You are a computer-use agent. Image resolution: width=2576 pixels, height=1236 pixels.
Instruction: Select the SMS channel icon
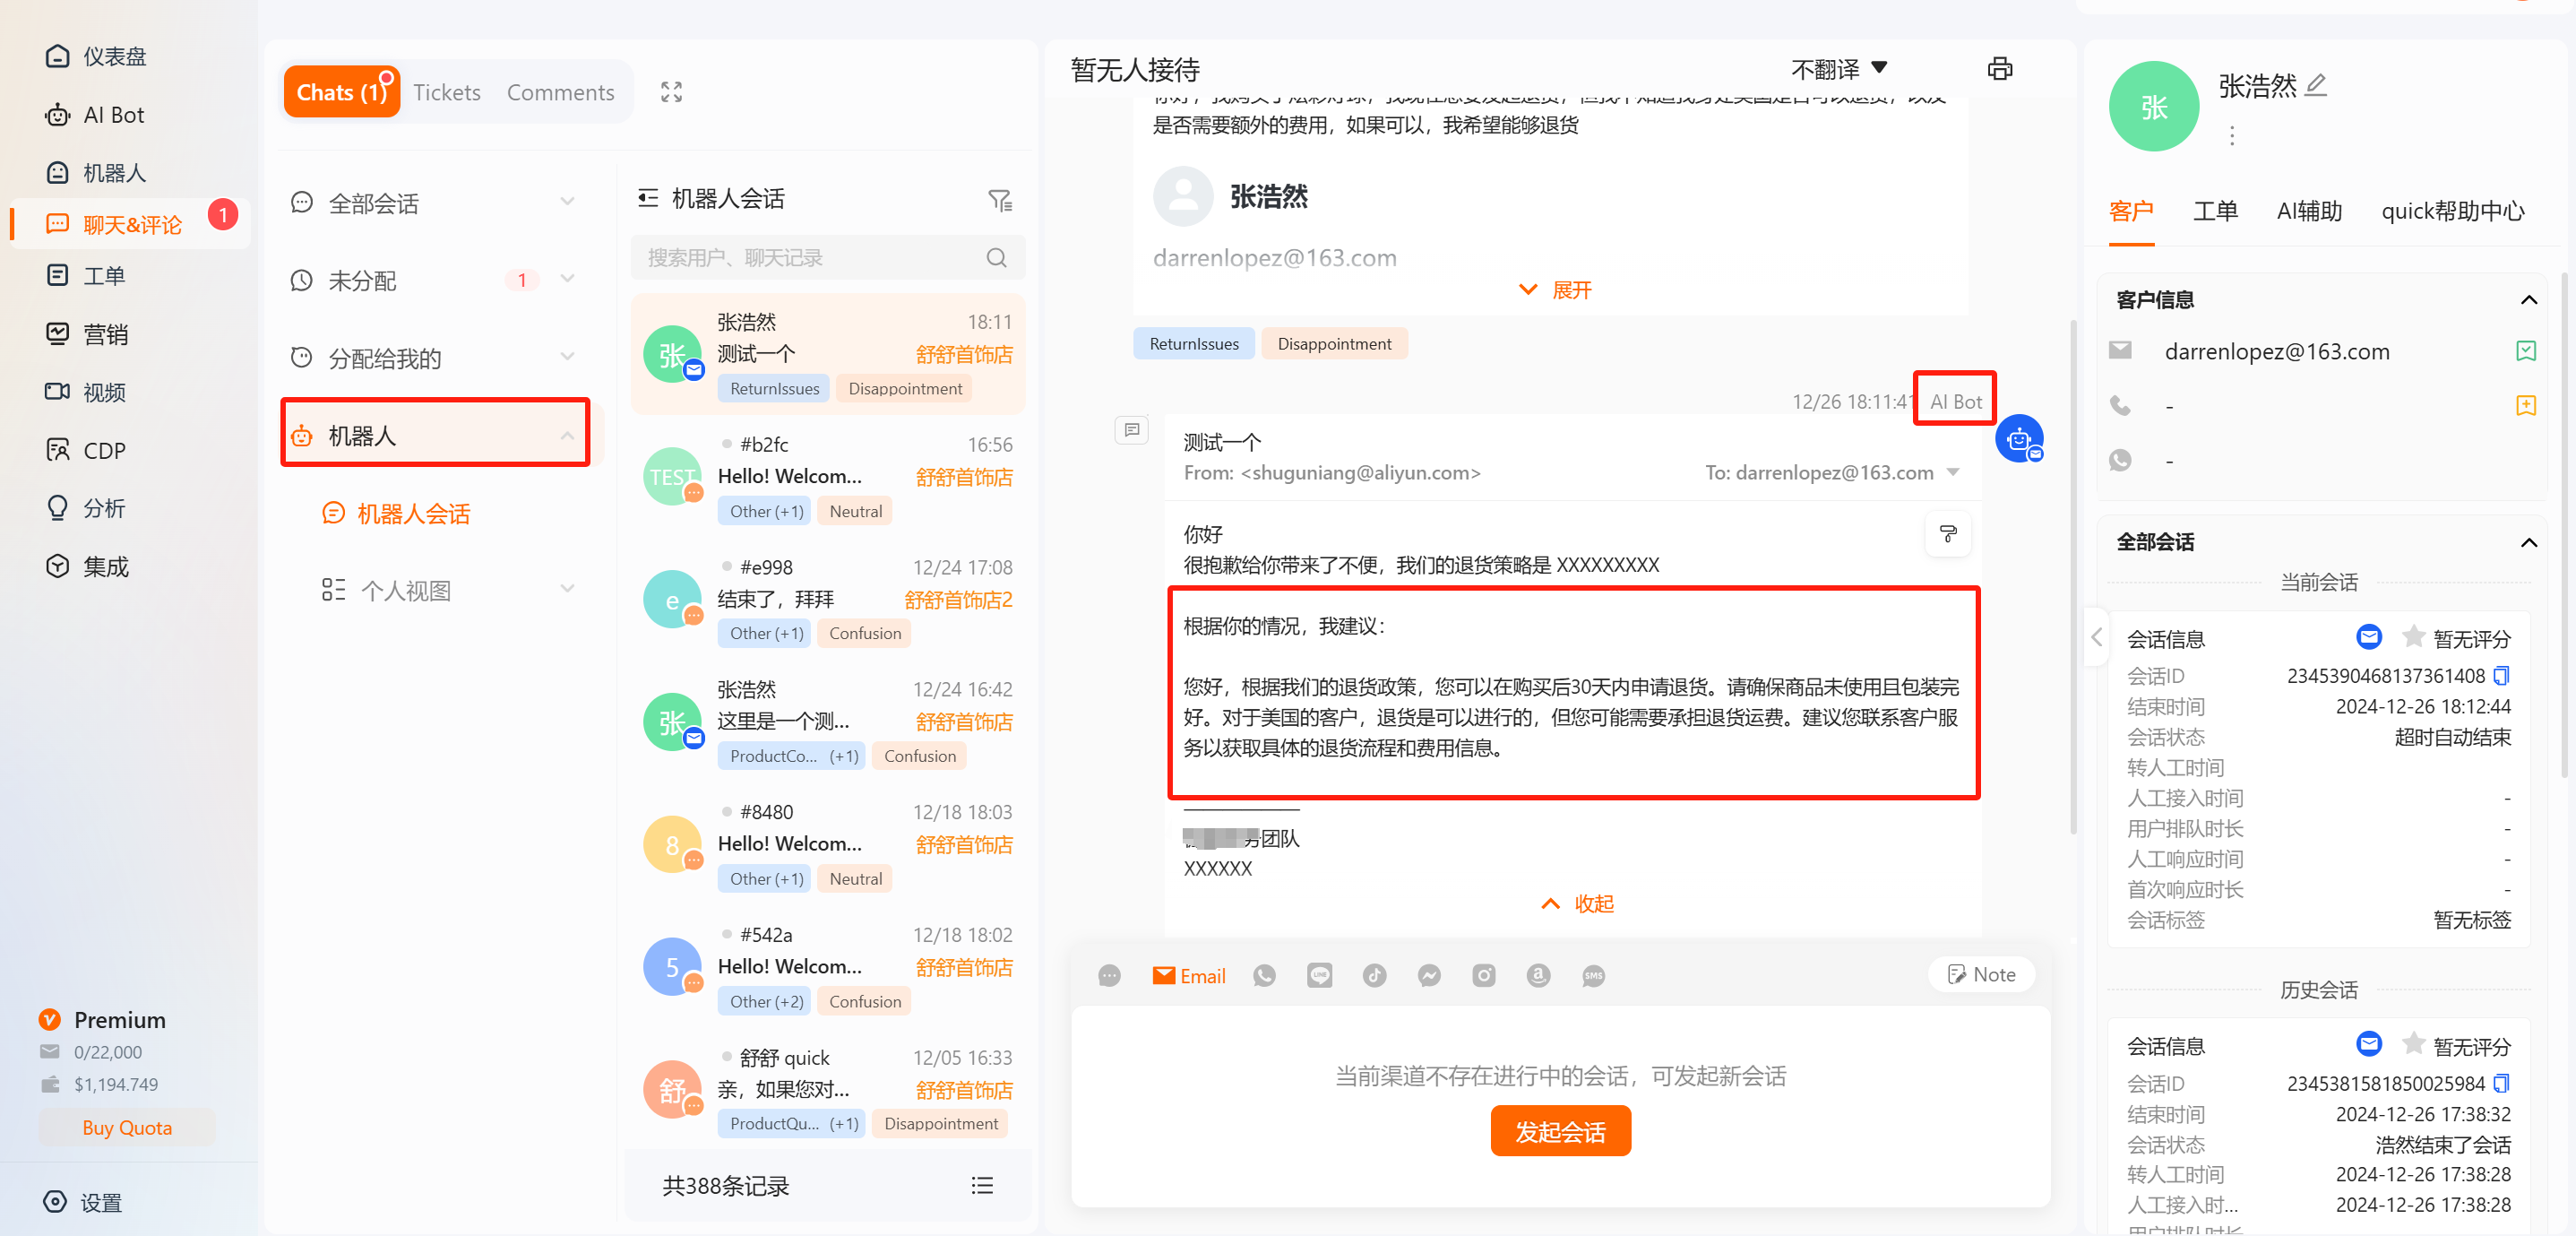point(1593,975)
